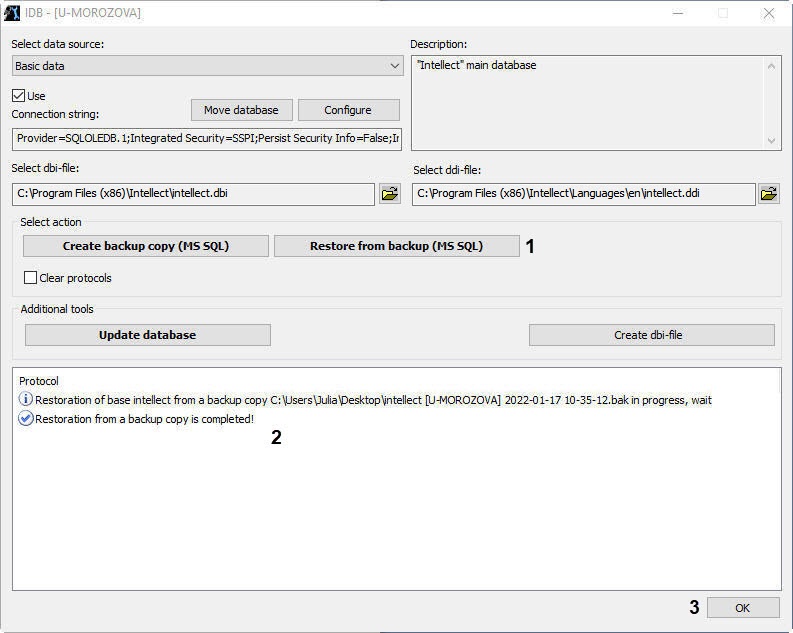Click the IDB application icon in title bar
The width and height of the screenshot is (793, 633).
(x=12, y=13)
